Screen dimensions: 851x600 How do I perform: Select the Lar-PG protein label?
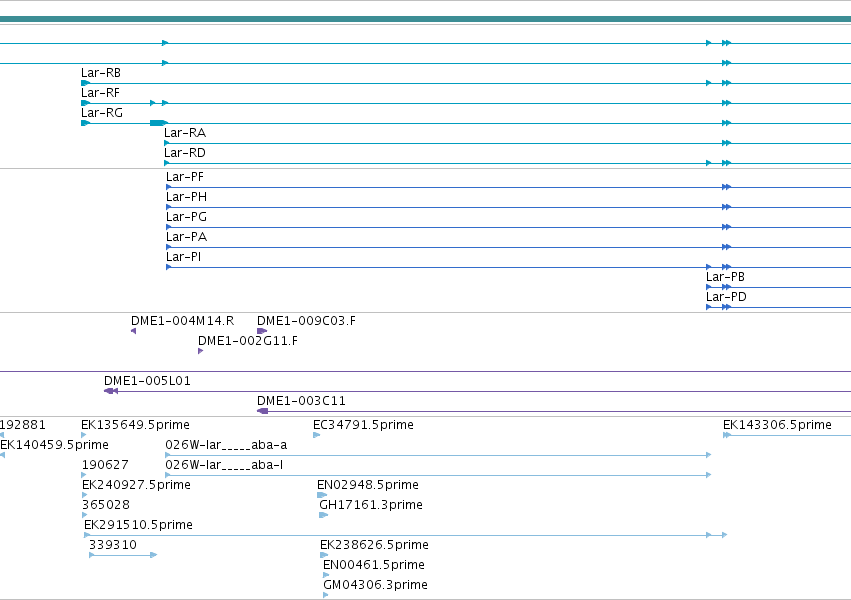click(x=187, y=217)
